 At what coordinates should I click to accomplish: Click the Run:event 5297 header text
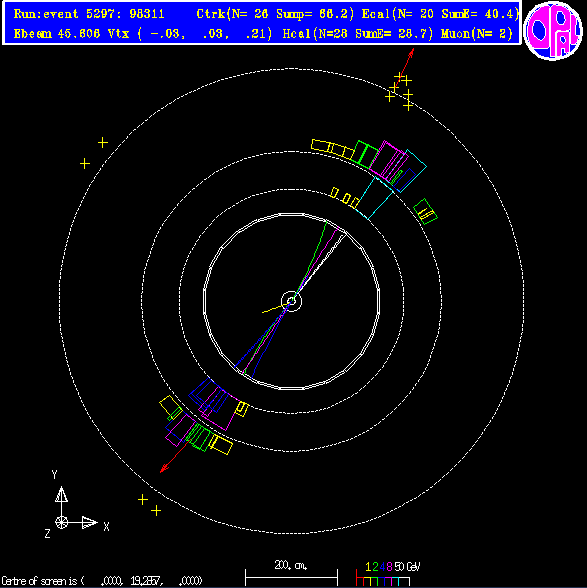coord(89,14)
